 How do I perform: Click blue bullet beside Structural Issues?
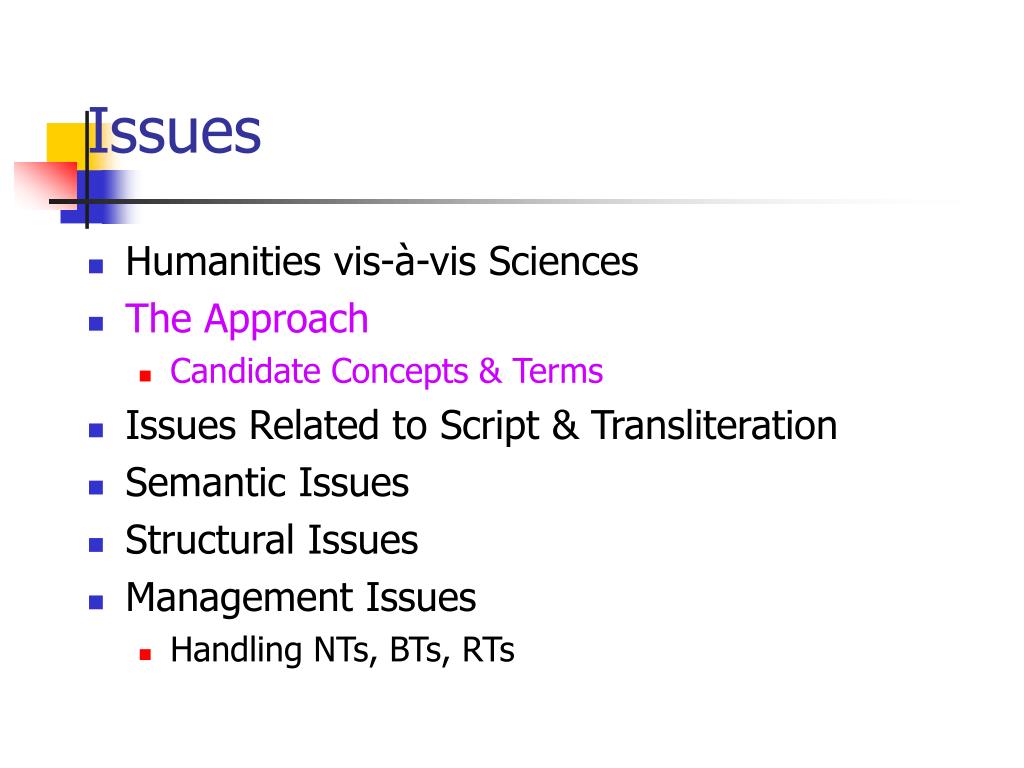pyautogui.click(x=96, y=545)
